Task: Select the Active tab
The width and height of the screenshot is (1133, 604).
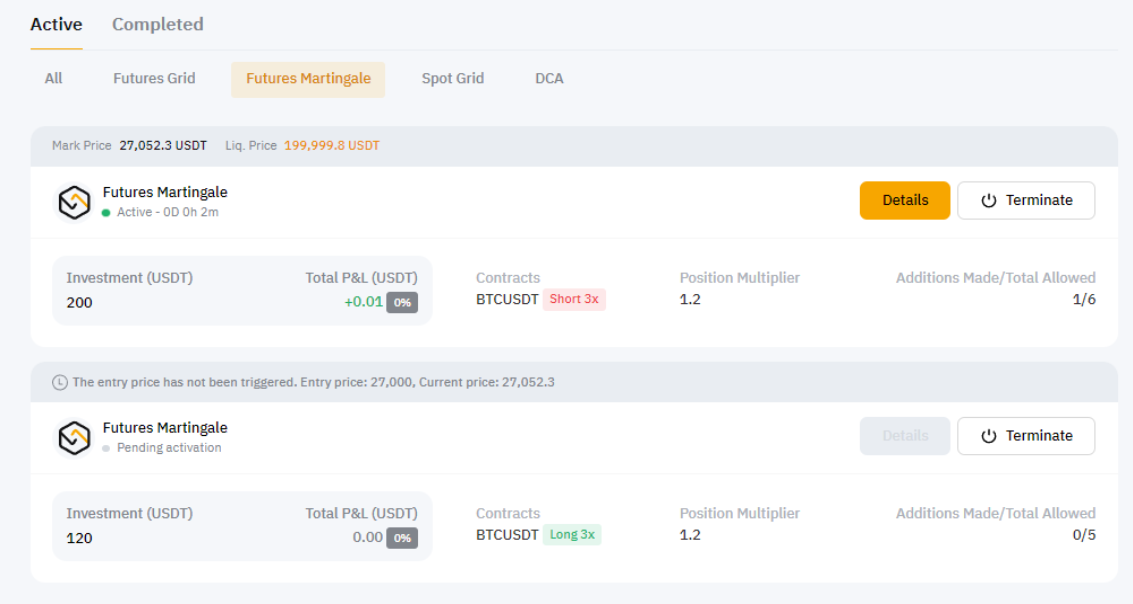Action: click(x=56, y=24)
